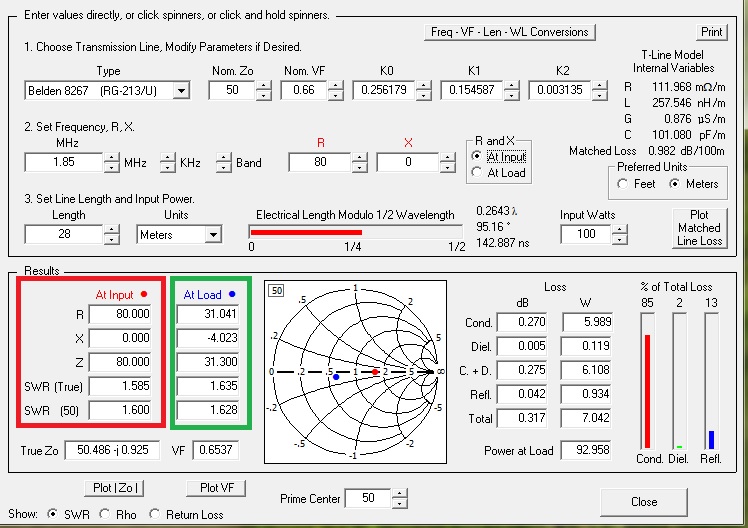Screen dimensions: 748x528
Task: Click the K2 spinner
Action: tap(599, 90)
